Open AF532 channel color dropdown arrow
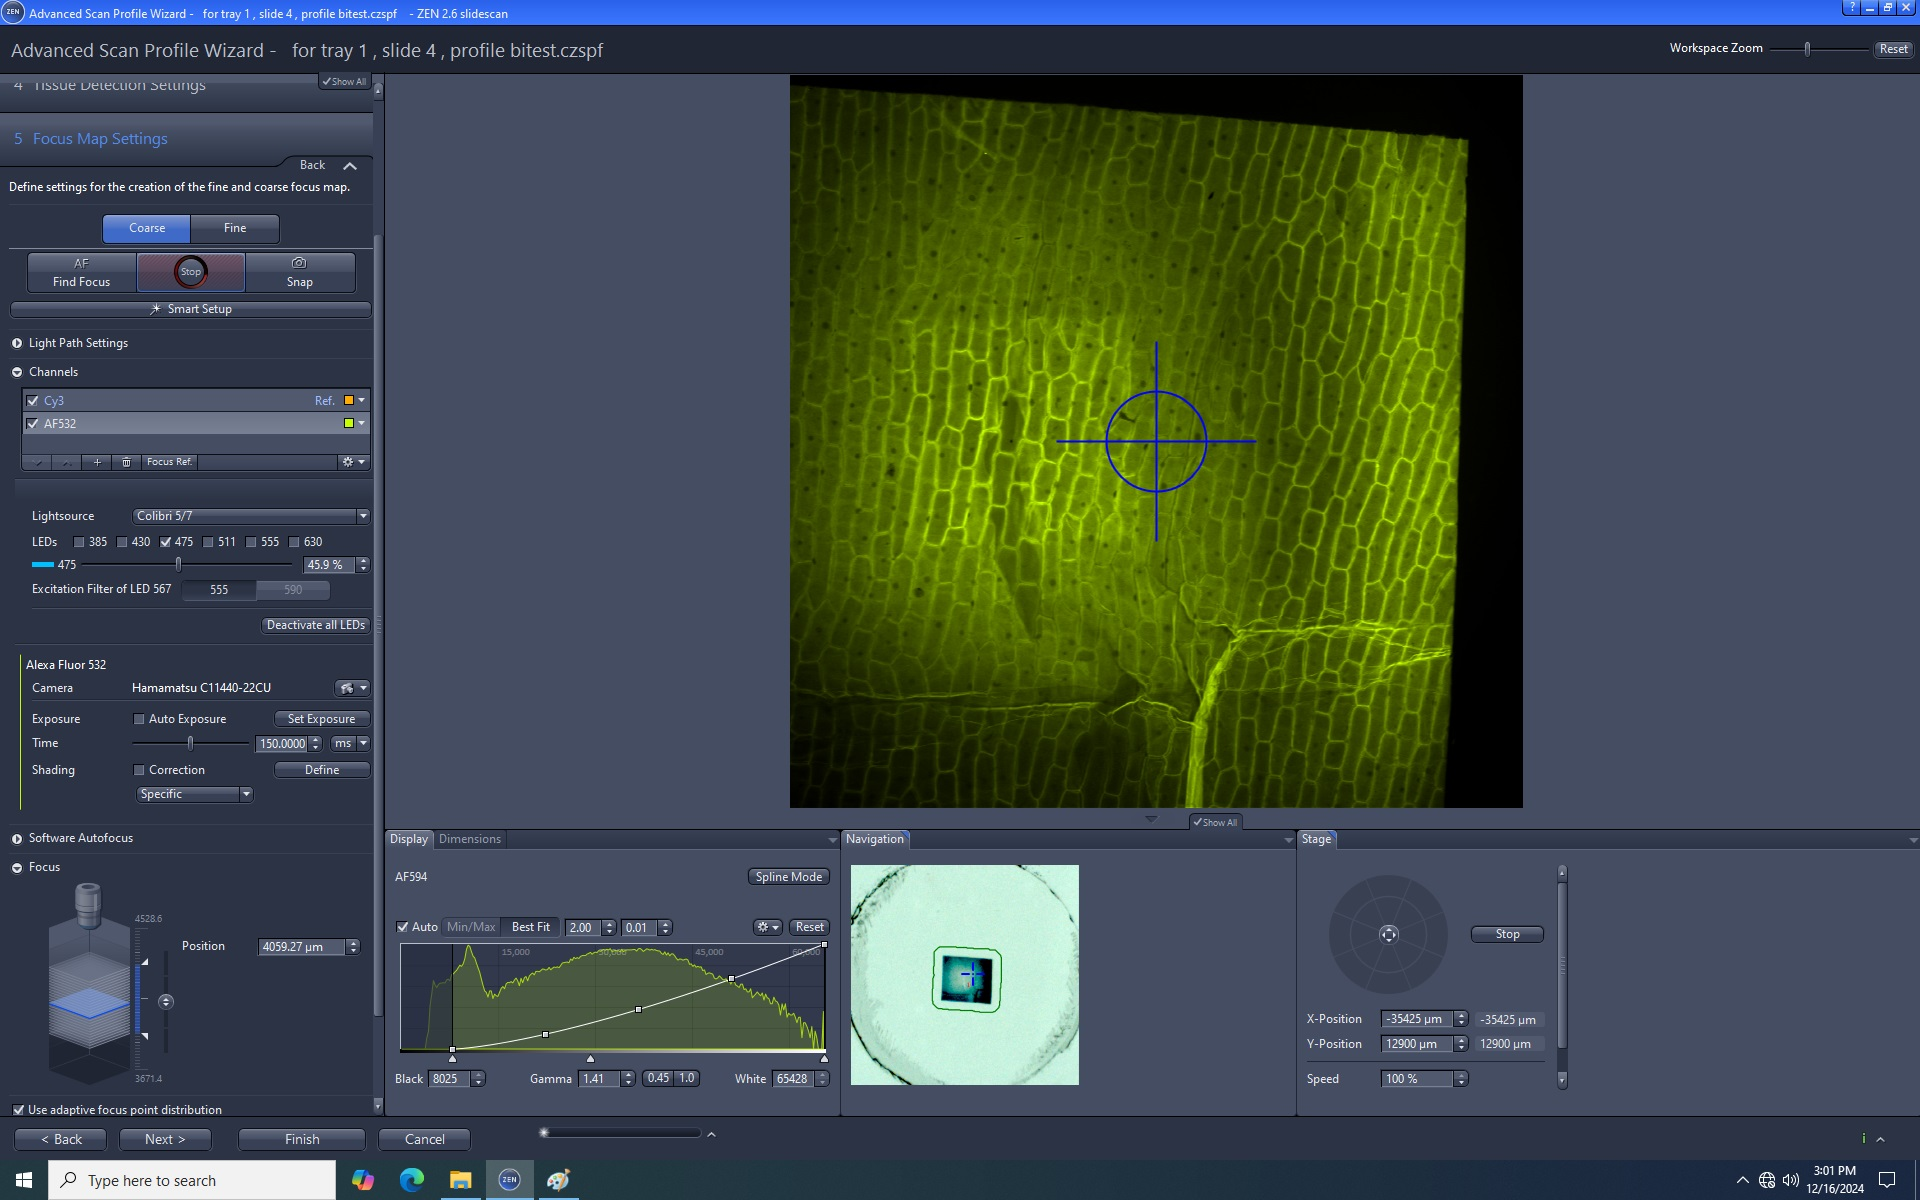 (361, 424)
